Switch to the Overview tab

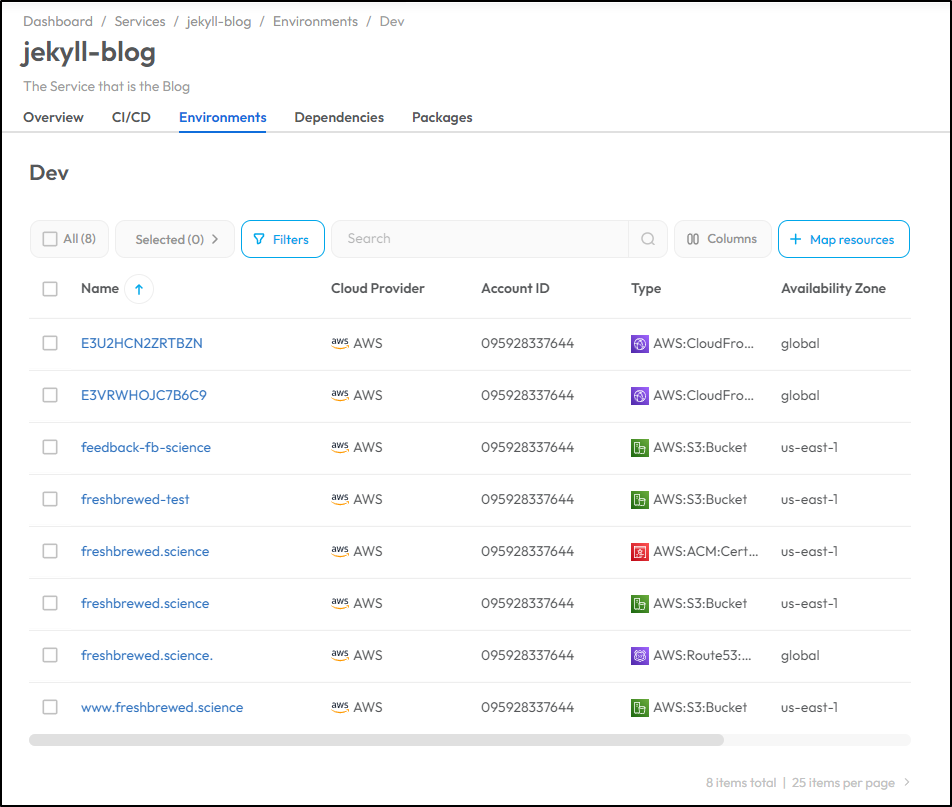[53, 117]
